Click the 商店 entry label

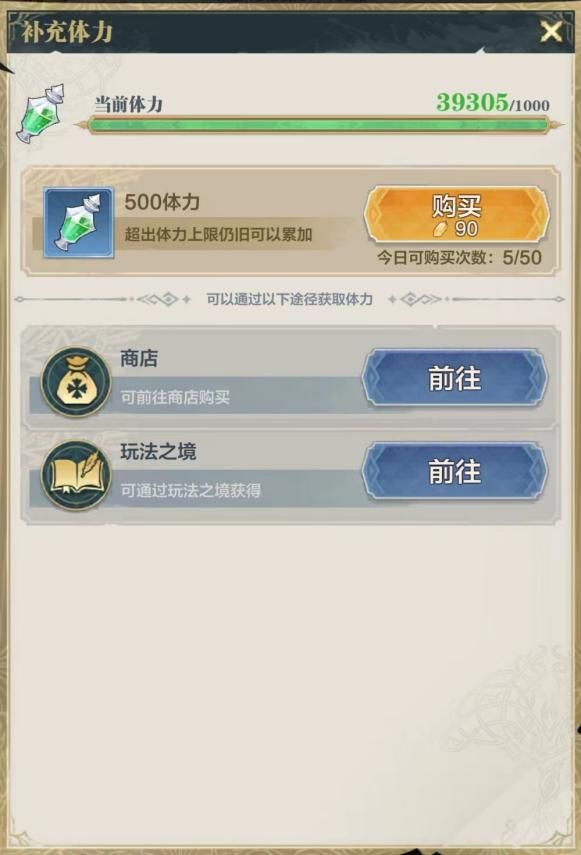tap(139, 358)
